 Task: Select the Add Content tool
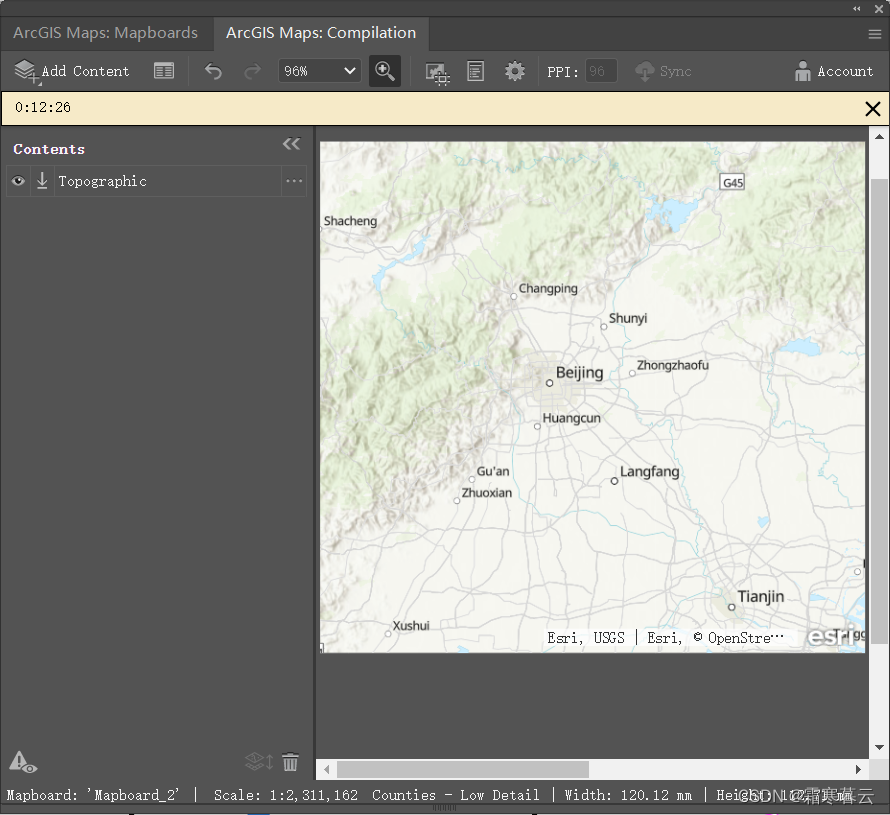(71, 71)
